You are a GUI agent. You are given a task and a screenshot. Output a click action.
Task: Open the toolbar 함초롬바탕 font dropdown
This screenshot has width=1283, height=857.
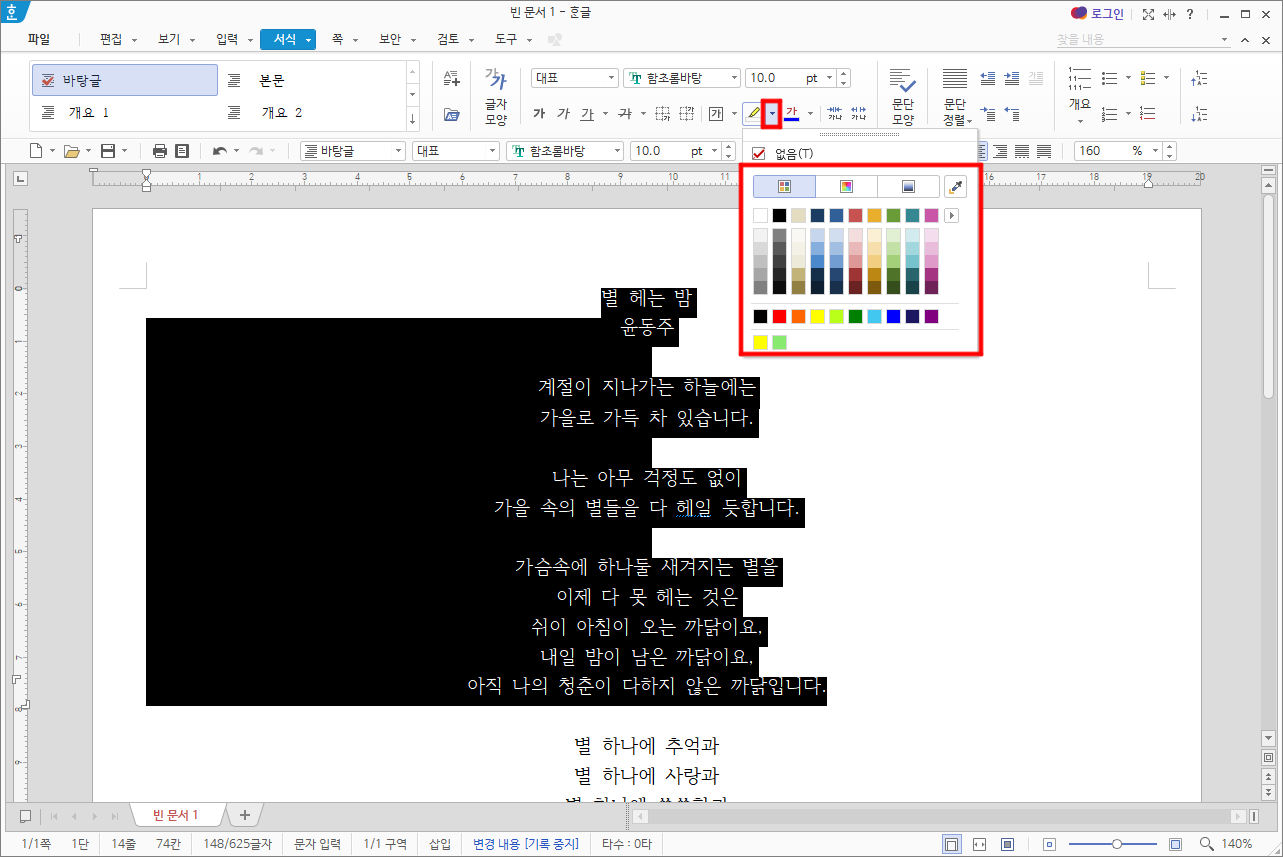[565, 151]
